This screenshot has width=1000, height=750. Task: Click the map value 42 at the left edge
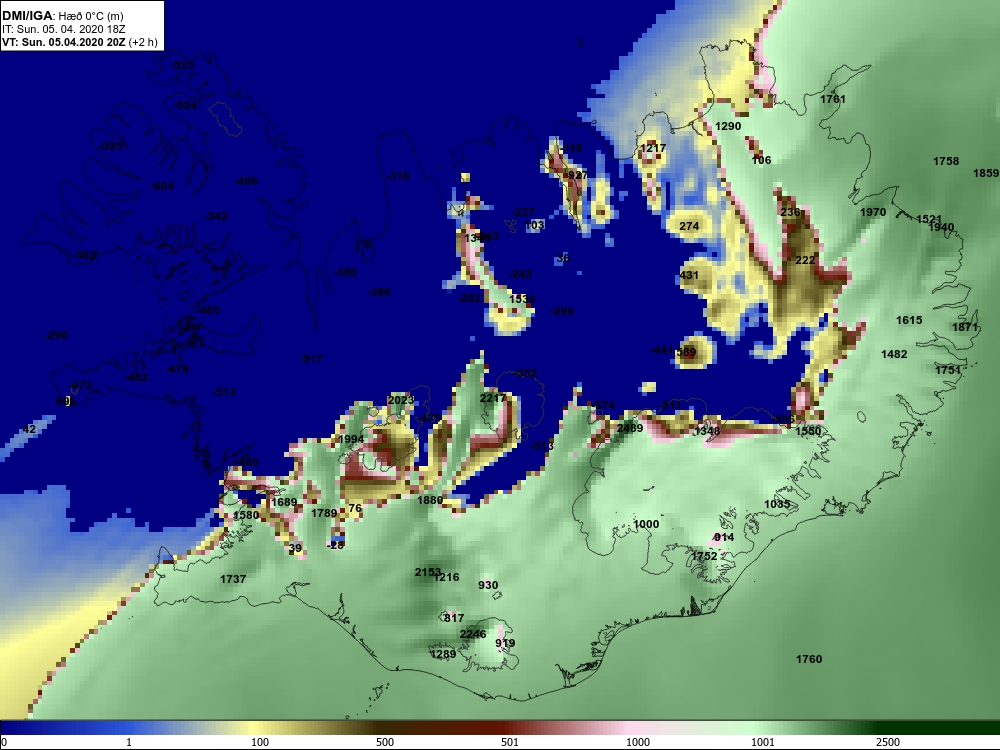pyautogui.click(x=29, y=430)
